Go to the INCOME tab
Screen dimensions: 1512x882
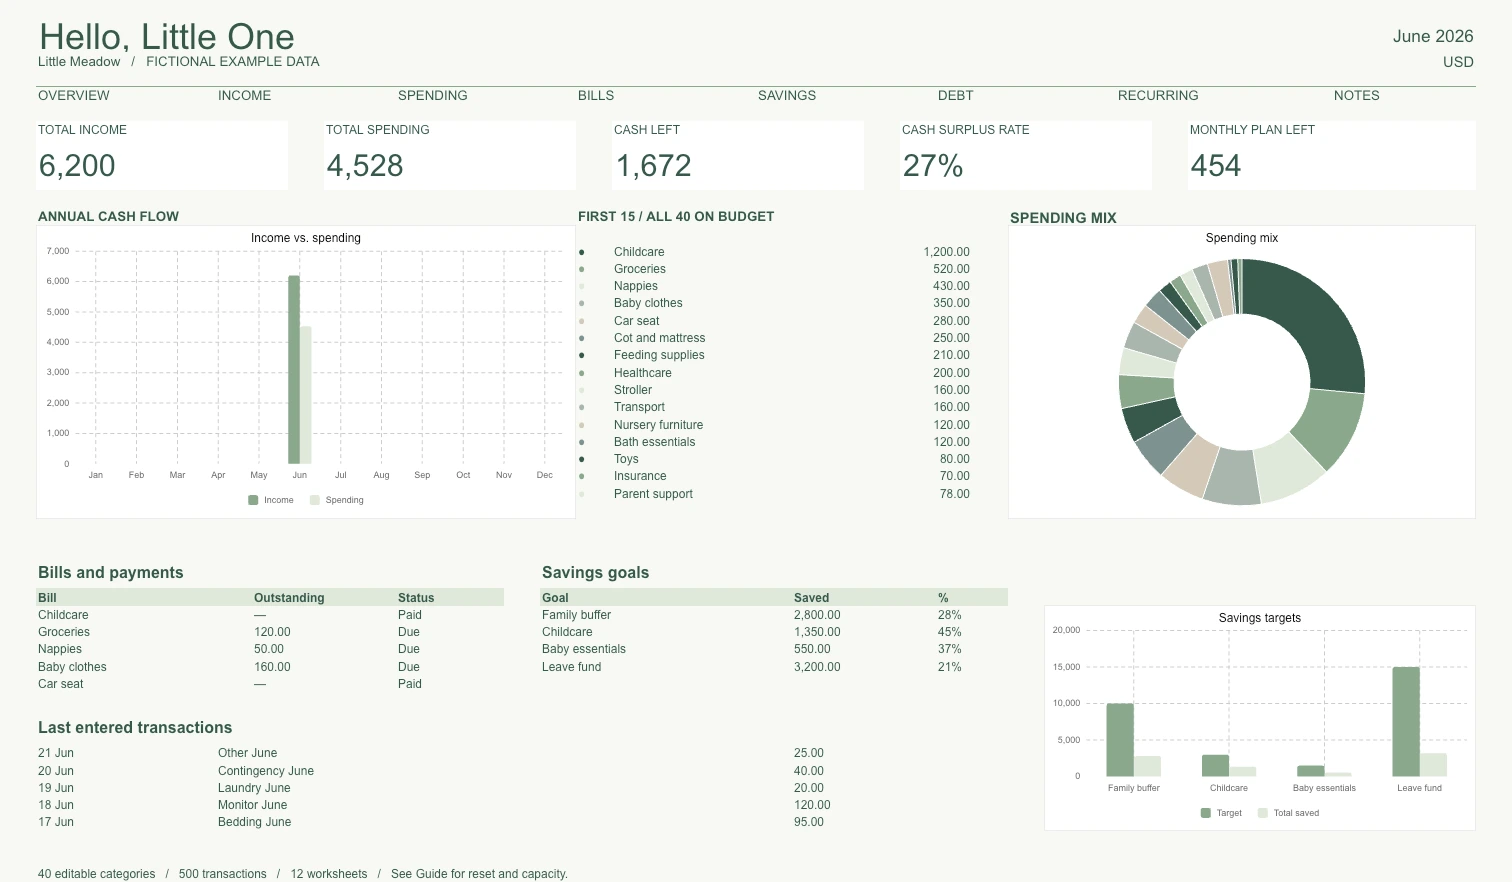coord(245,96)
